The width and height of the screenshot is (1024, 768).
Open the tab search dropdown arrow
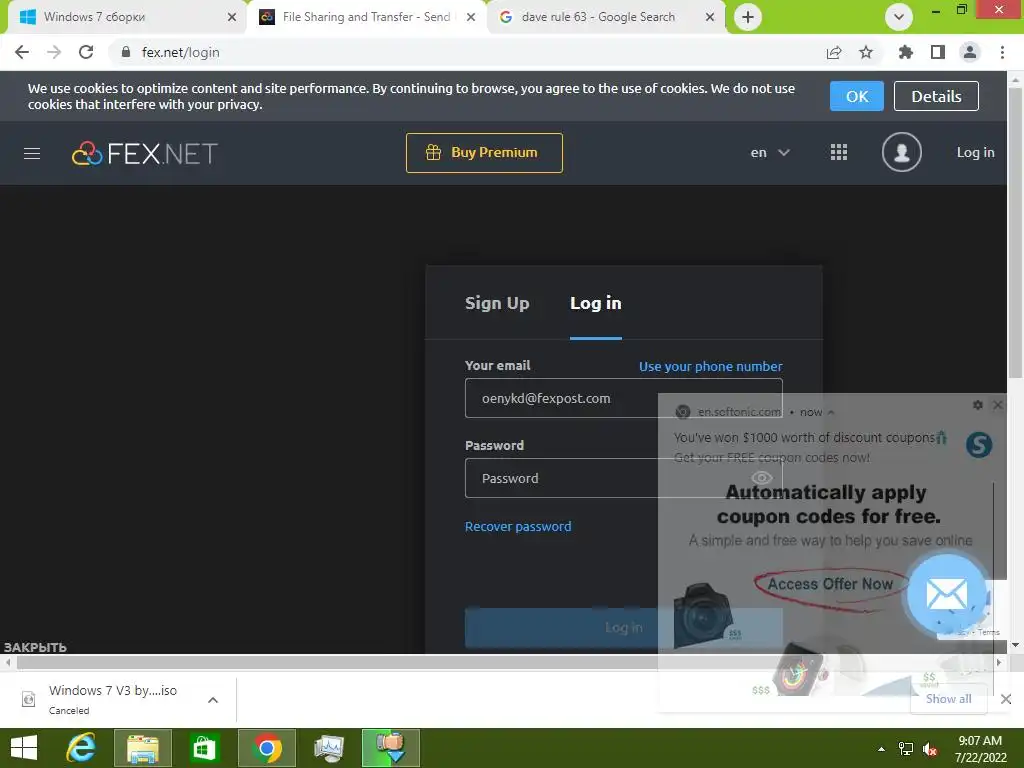pos(899,17)
